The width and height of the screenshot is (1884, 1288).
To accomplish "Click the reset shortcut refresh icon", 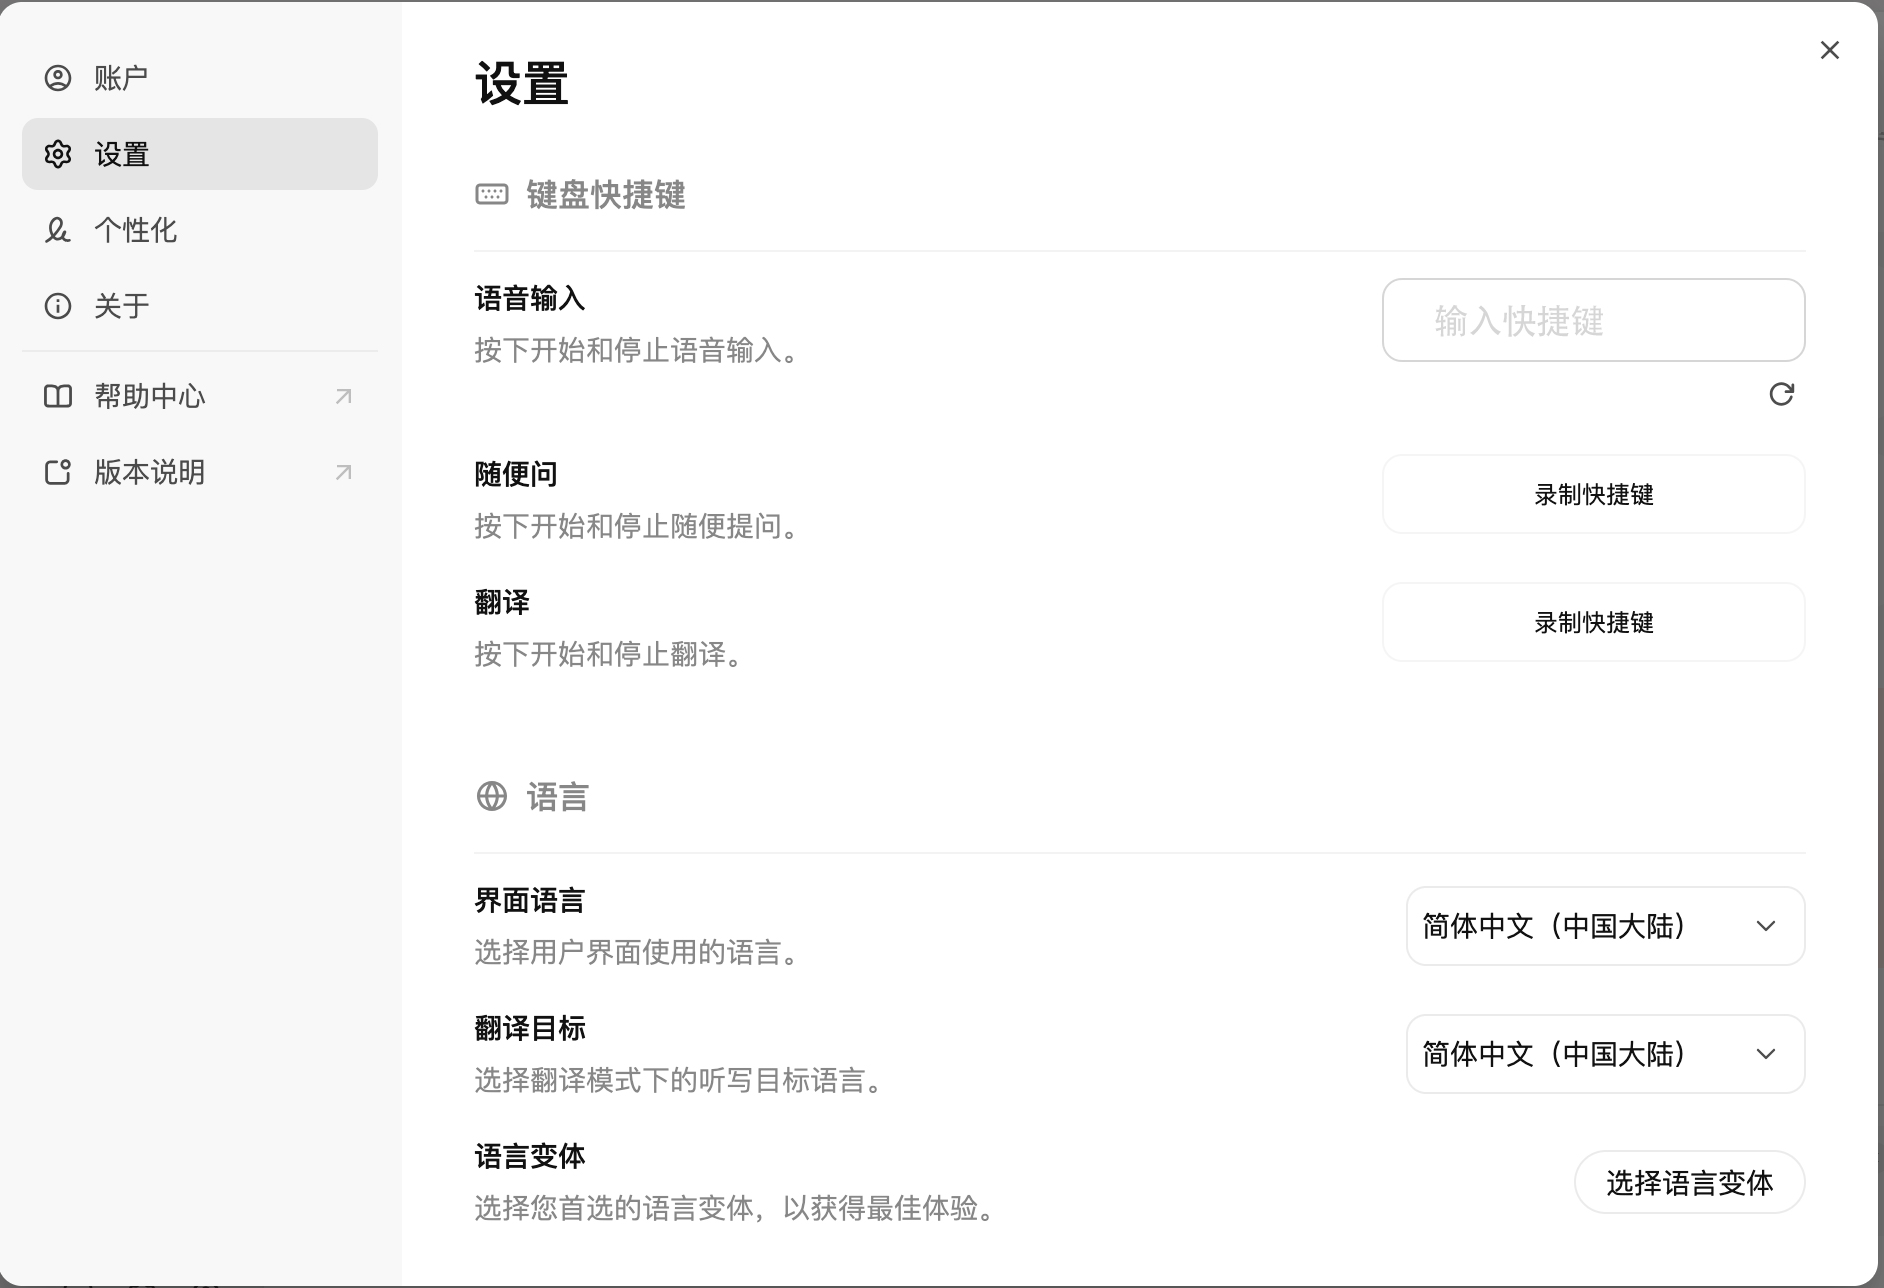I will [1781, 394].
